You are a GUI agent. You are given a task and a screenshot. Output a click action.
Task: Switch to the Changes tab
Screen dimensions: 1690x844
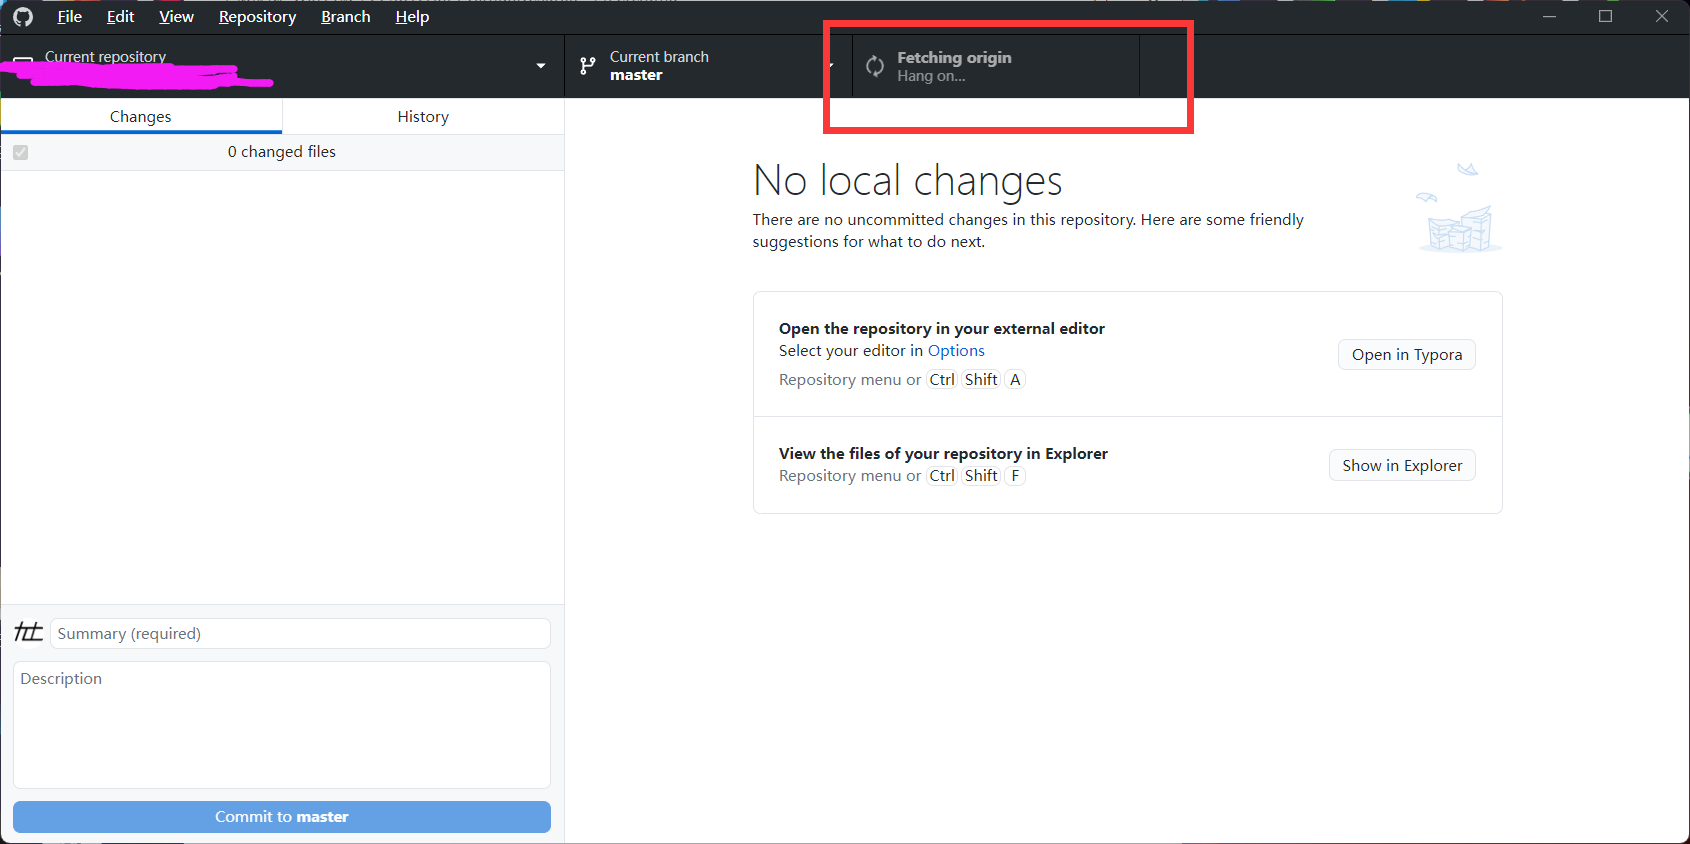[141, 116]
